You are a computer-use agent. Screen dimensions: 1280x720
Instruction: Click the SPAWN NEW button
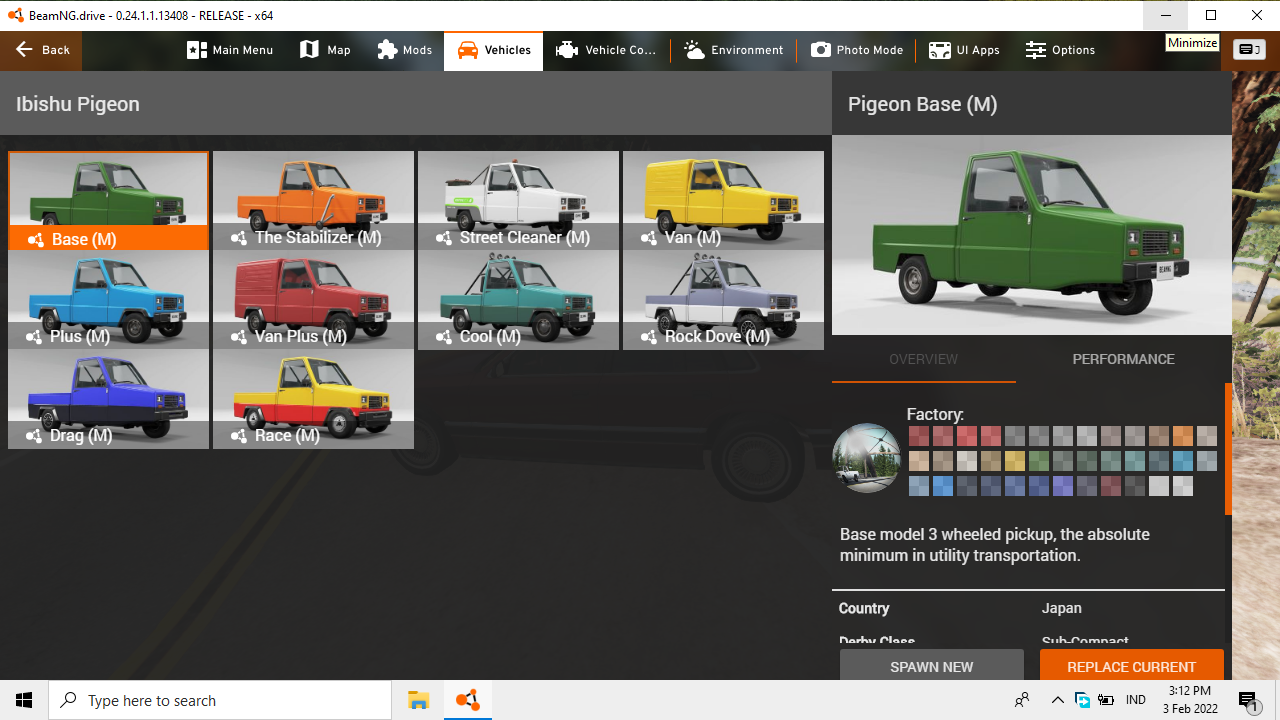[x=932, y=666]
